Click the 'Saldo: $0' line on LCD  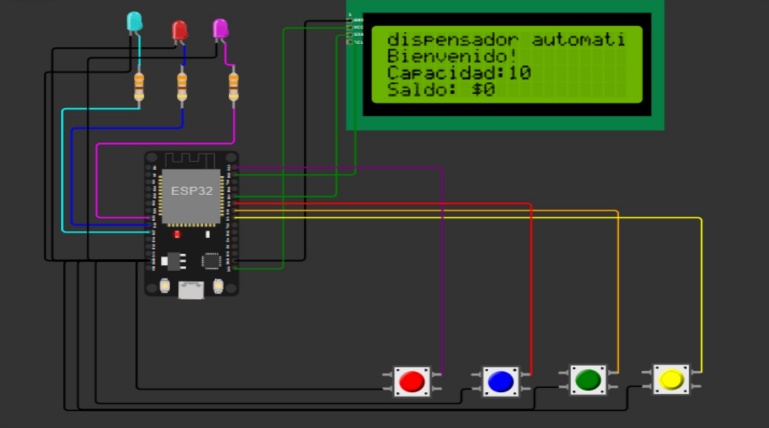(441, 90)
